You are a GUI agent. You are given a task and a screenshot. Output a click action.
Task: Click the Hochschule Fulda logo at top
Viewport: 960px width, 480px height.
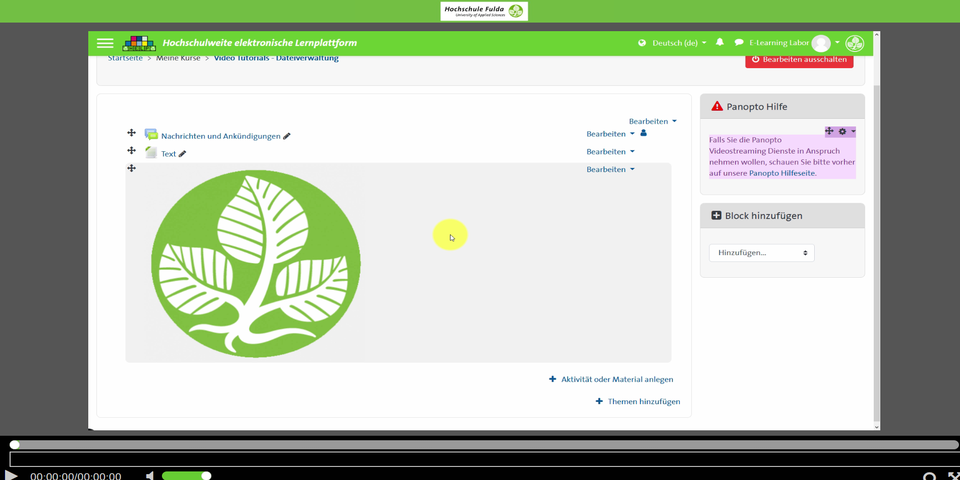click(x=484, y=11)
